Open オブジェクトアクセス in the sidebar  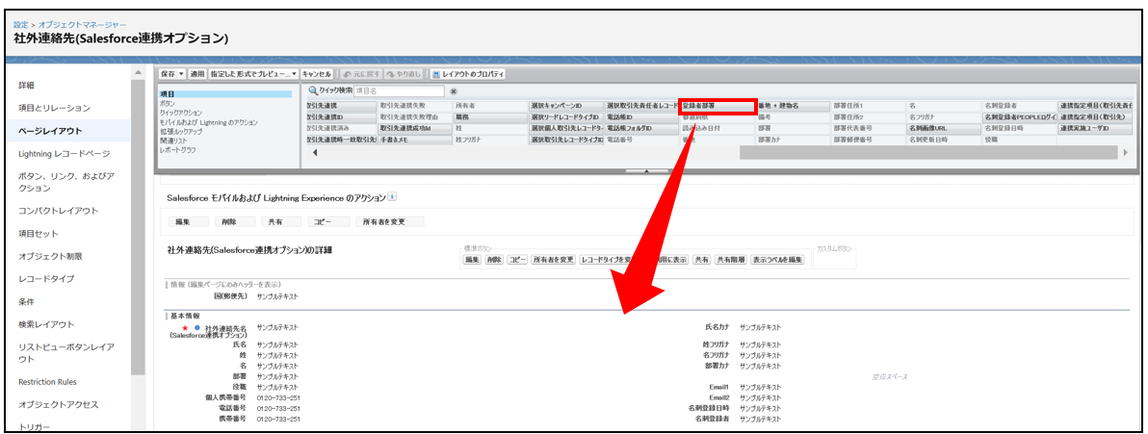pos(58,404)
